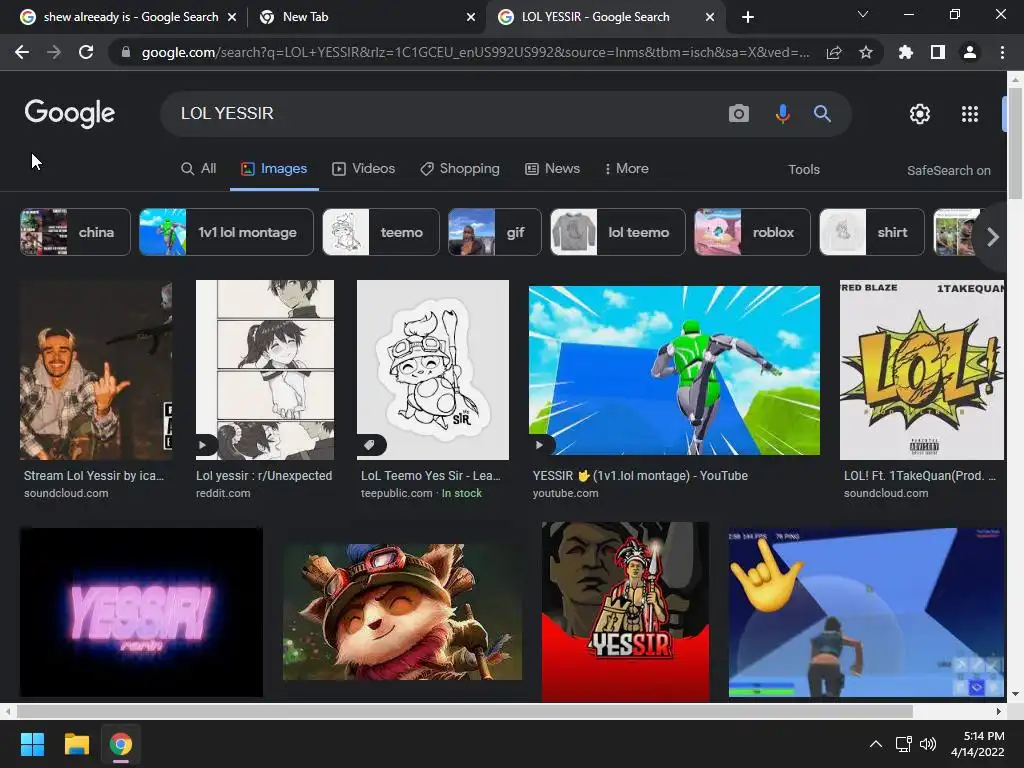This screenshot has width=1024, height=768.
Task: Open 'Lol yessir : r/Unexpected' link
Action: [x=264, y=476]
